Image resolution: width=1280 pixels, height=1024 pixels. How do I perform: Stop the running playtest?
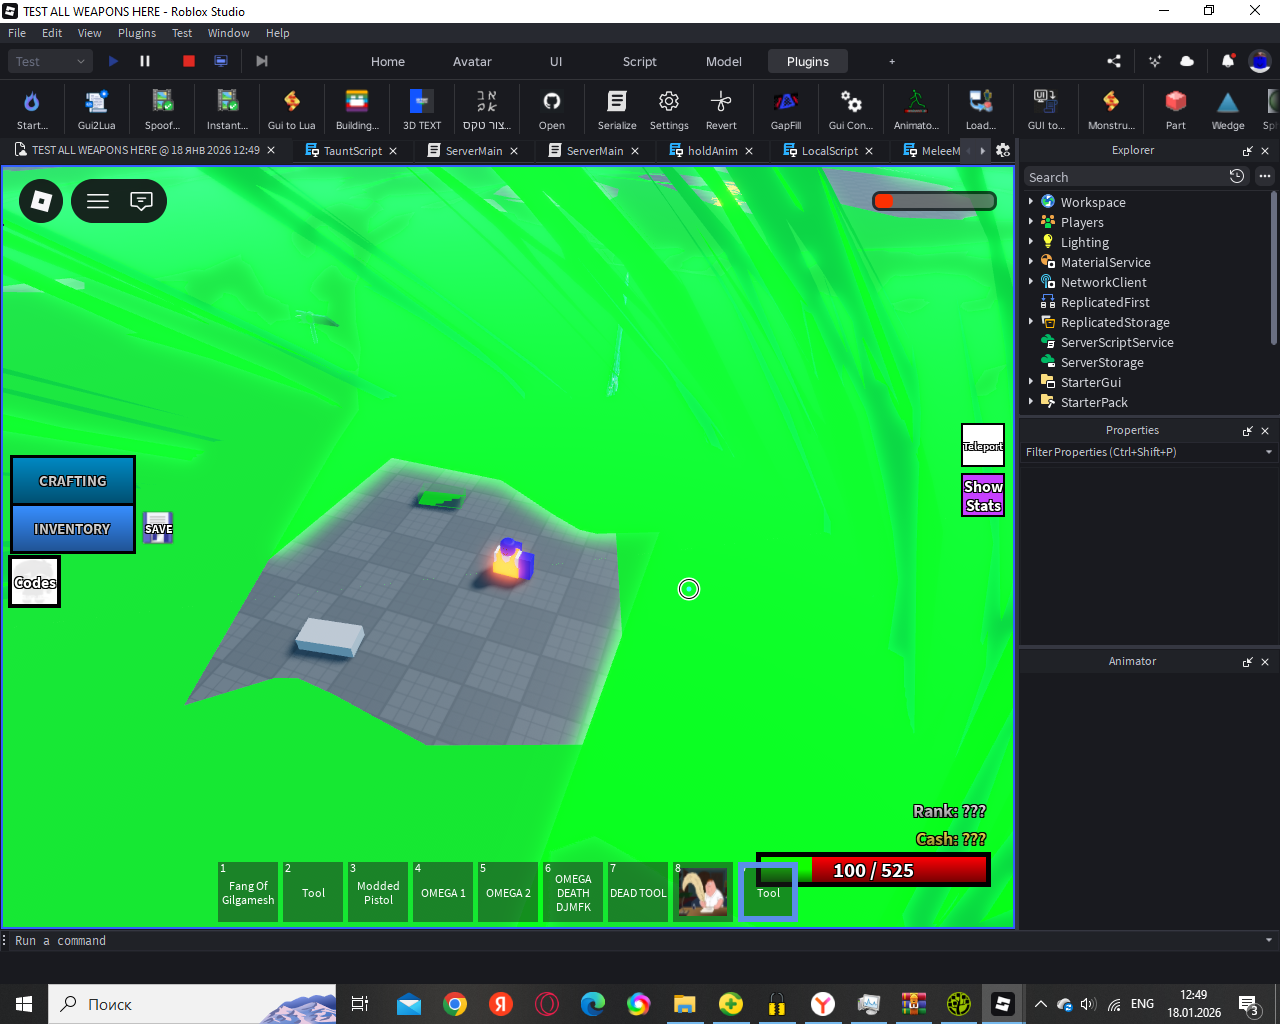(x=189, y=61)
